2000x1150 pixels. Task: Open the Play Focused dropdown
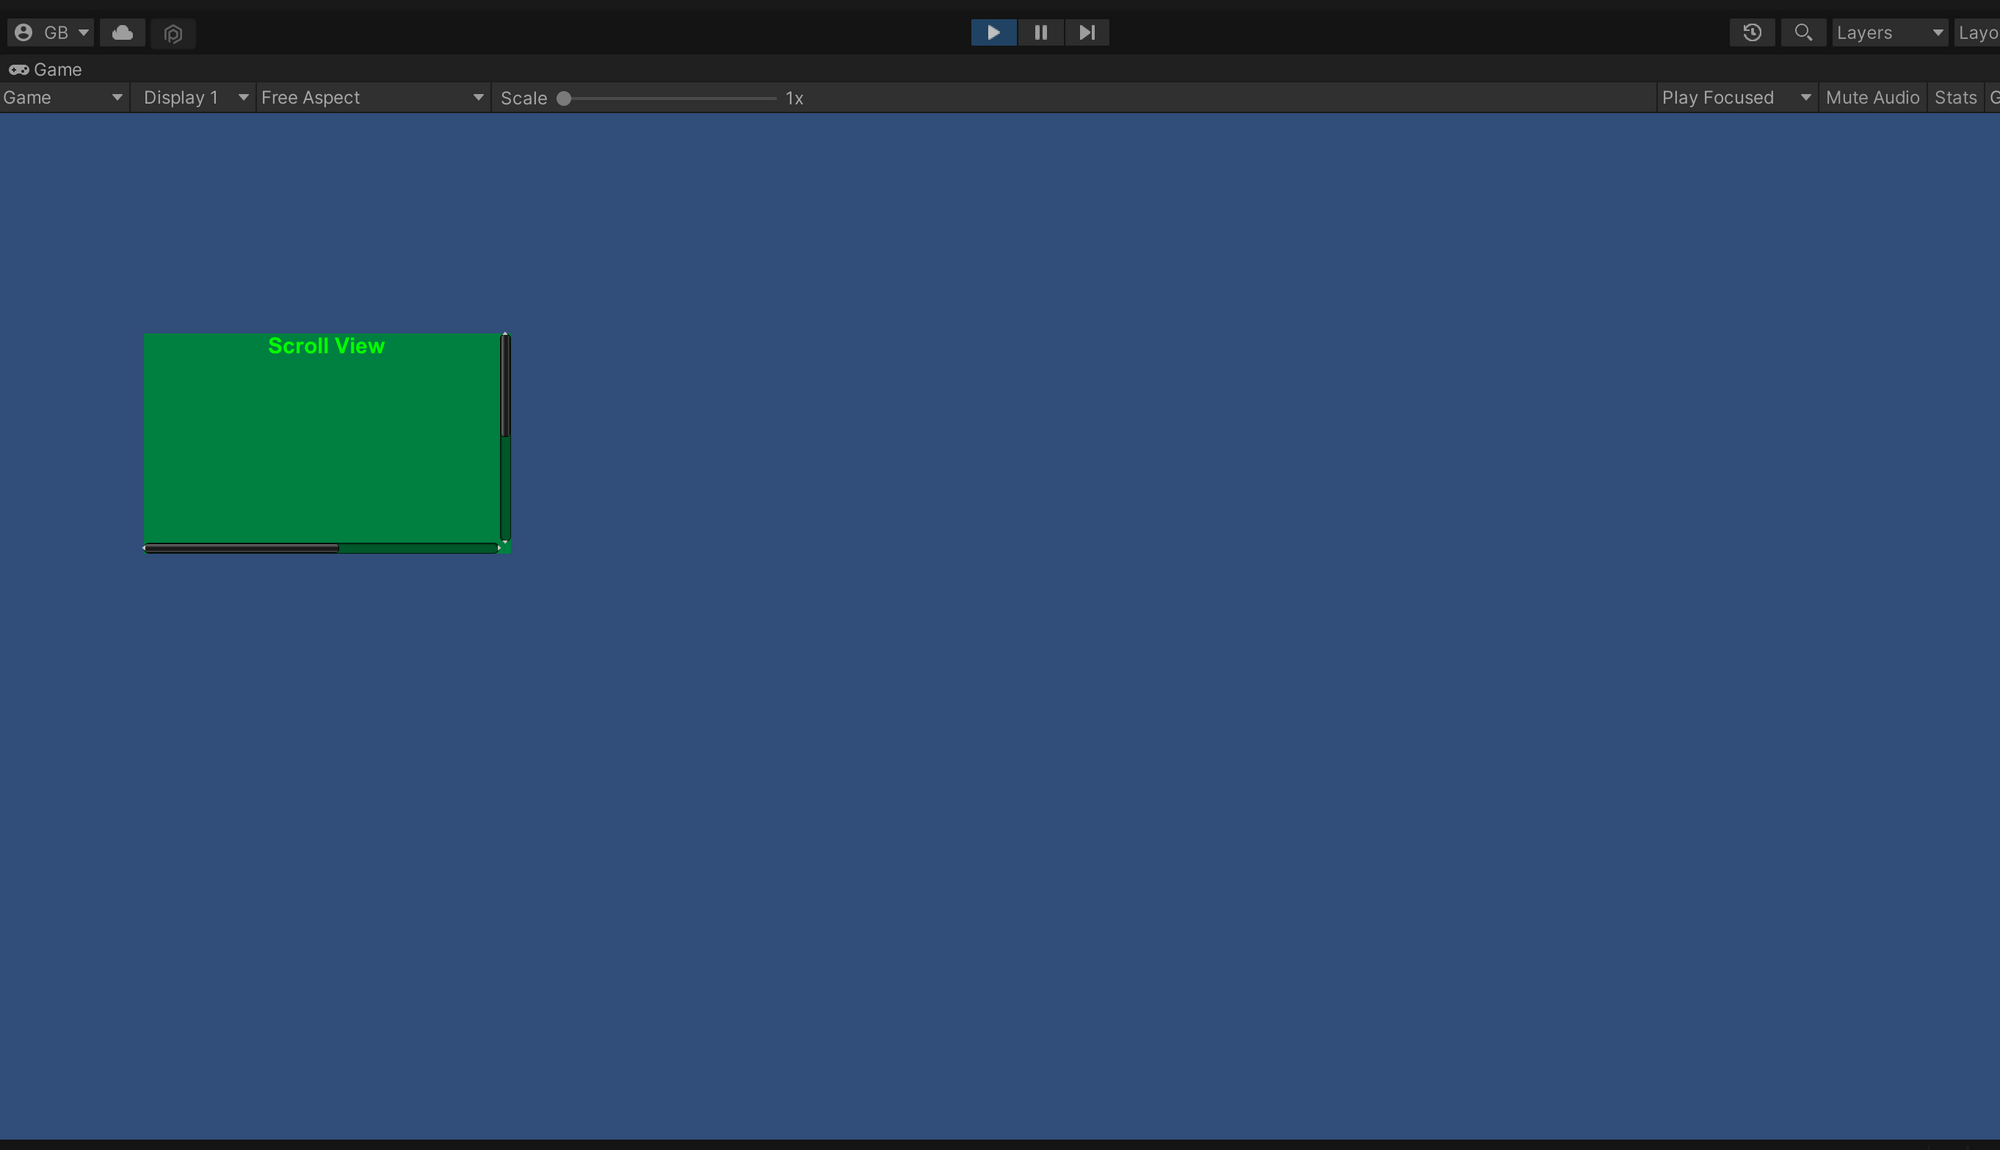coord(1737,97)
